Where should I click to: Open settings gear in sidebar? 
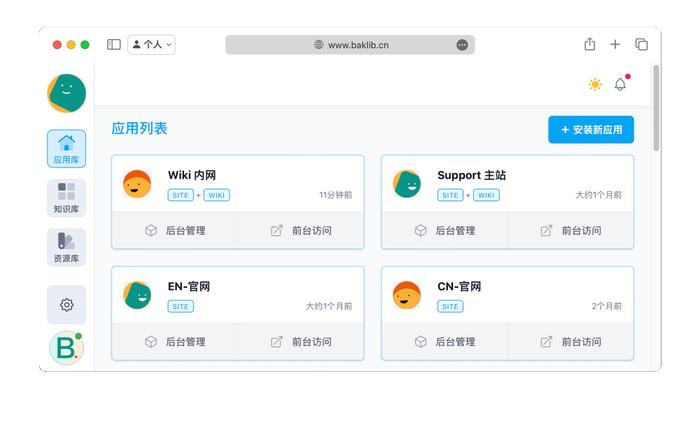coord(67,305)
